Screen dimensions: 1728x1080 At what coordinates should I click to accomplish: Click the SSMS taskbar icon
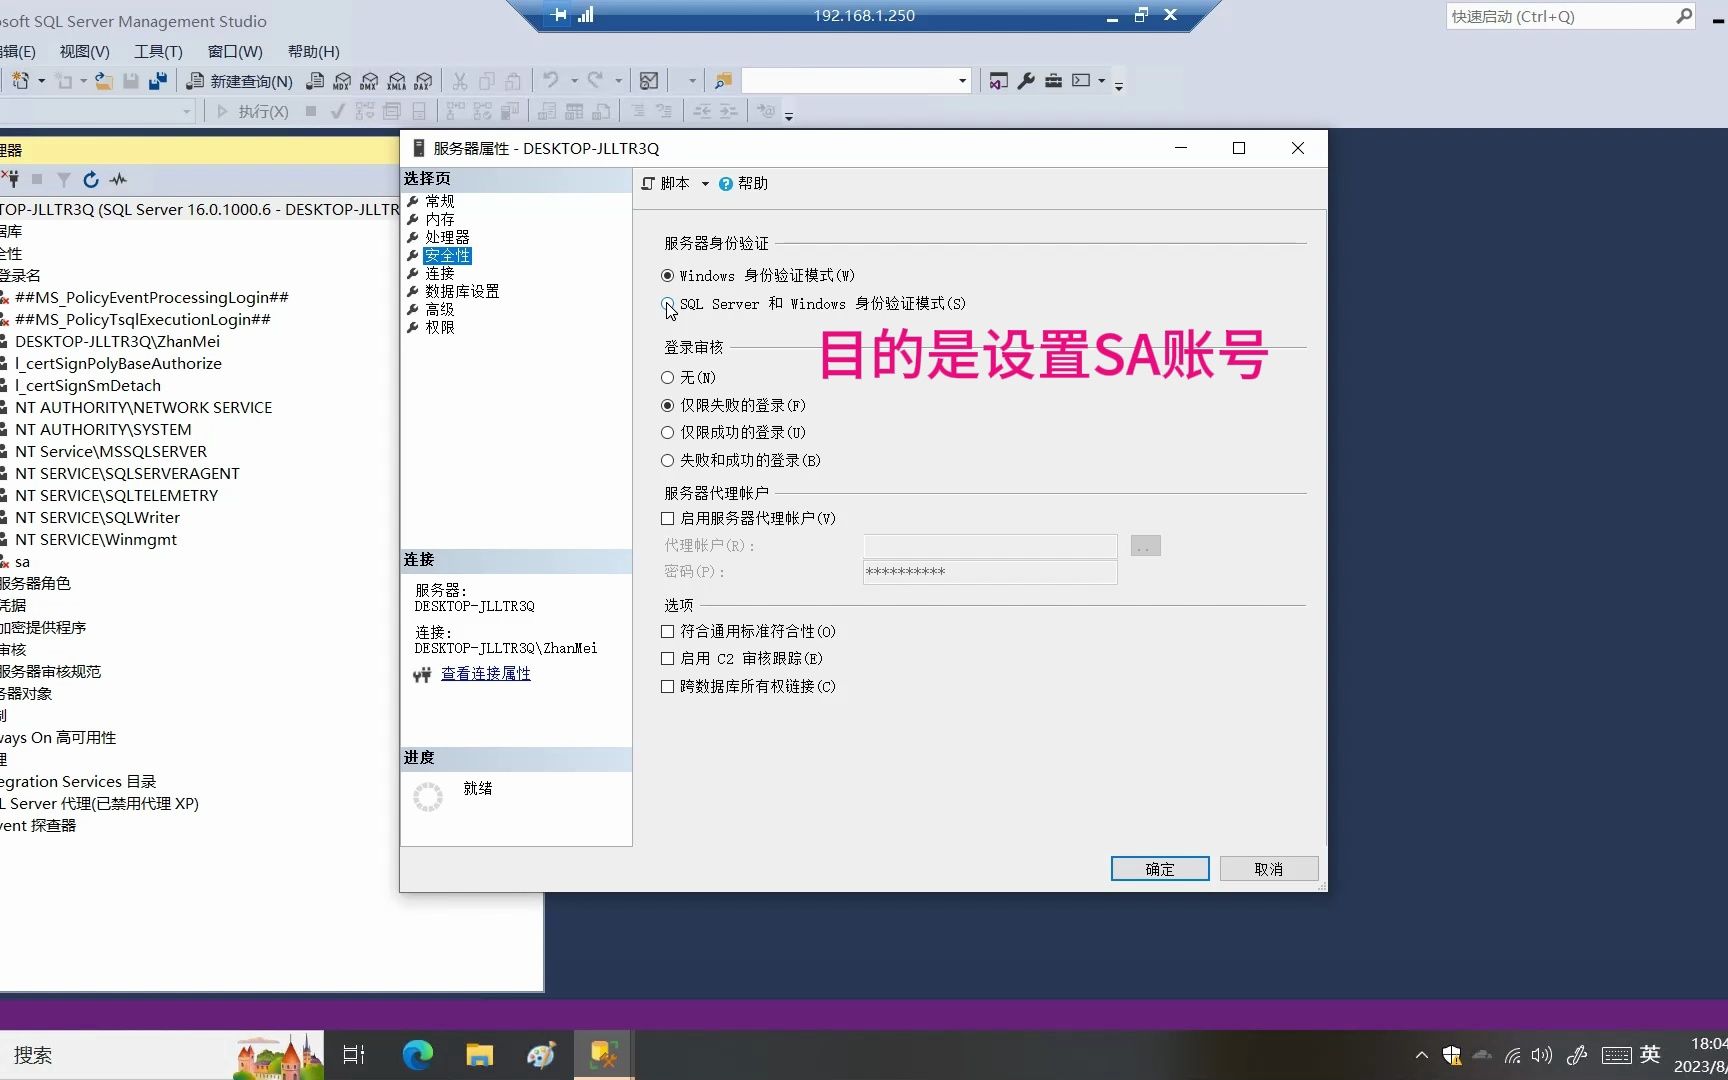603,1054
